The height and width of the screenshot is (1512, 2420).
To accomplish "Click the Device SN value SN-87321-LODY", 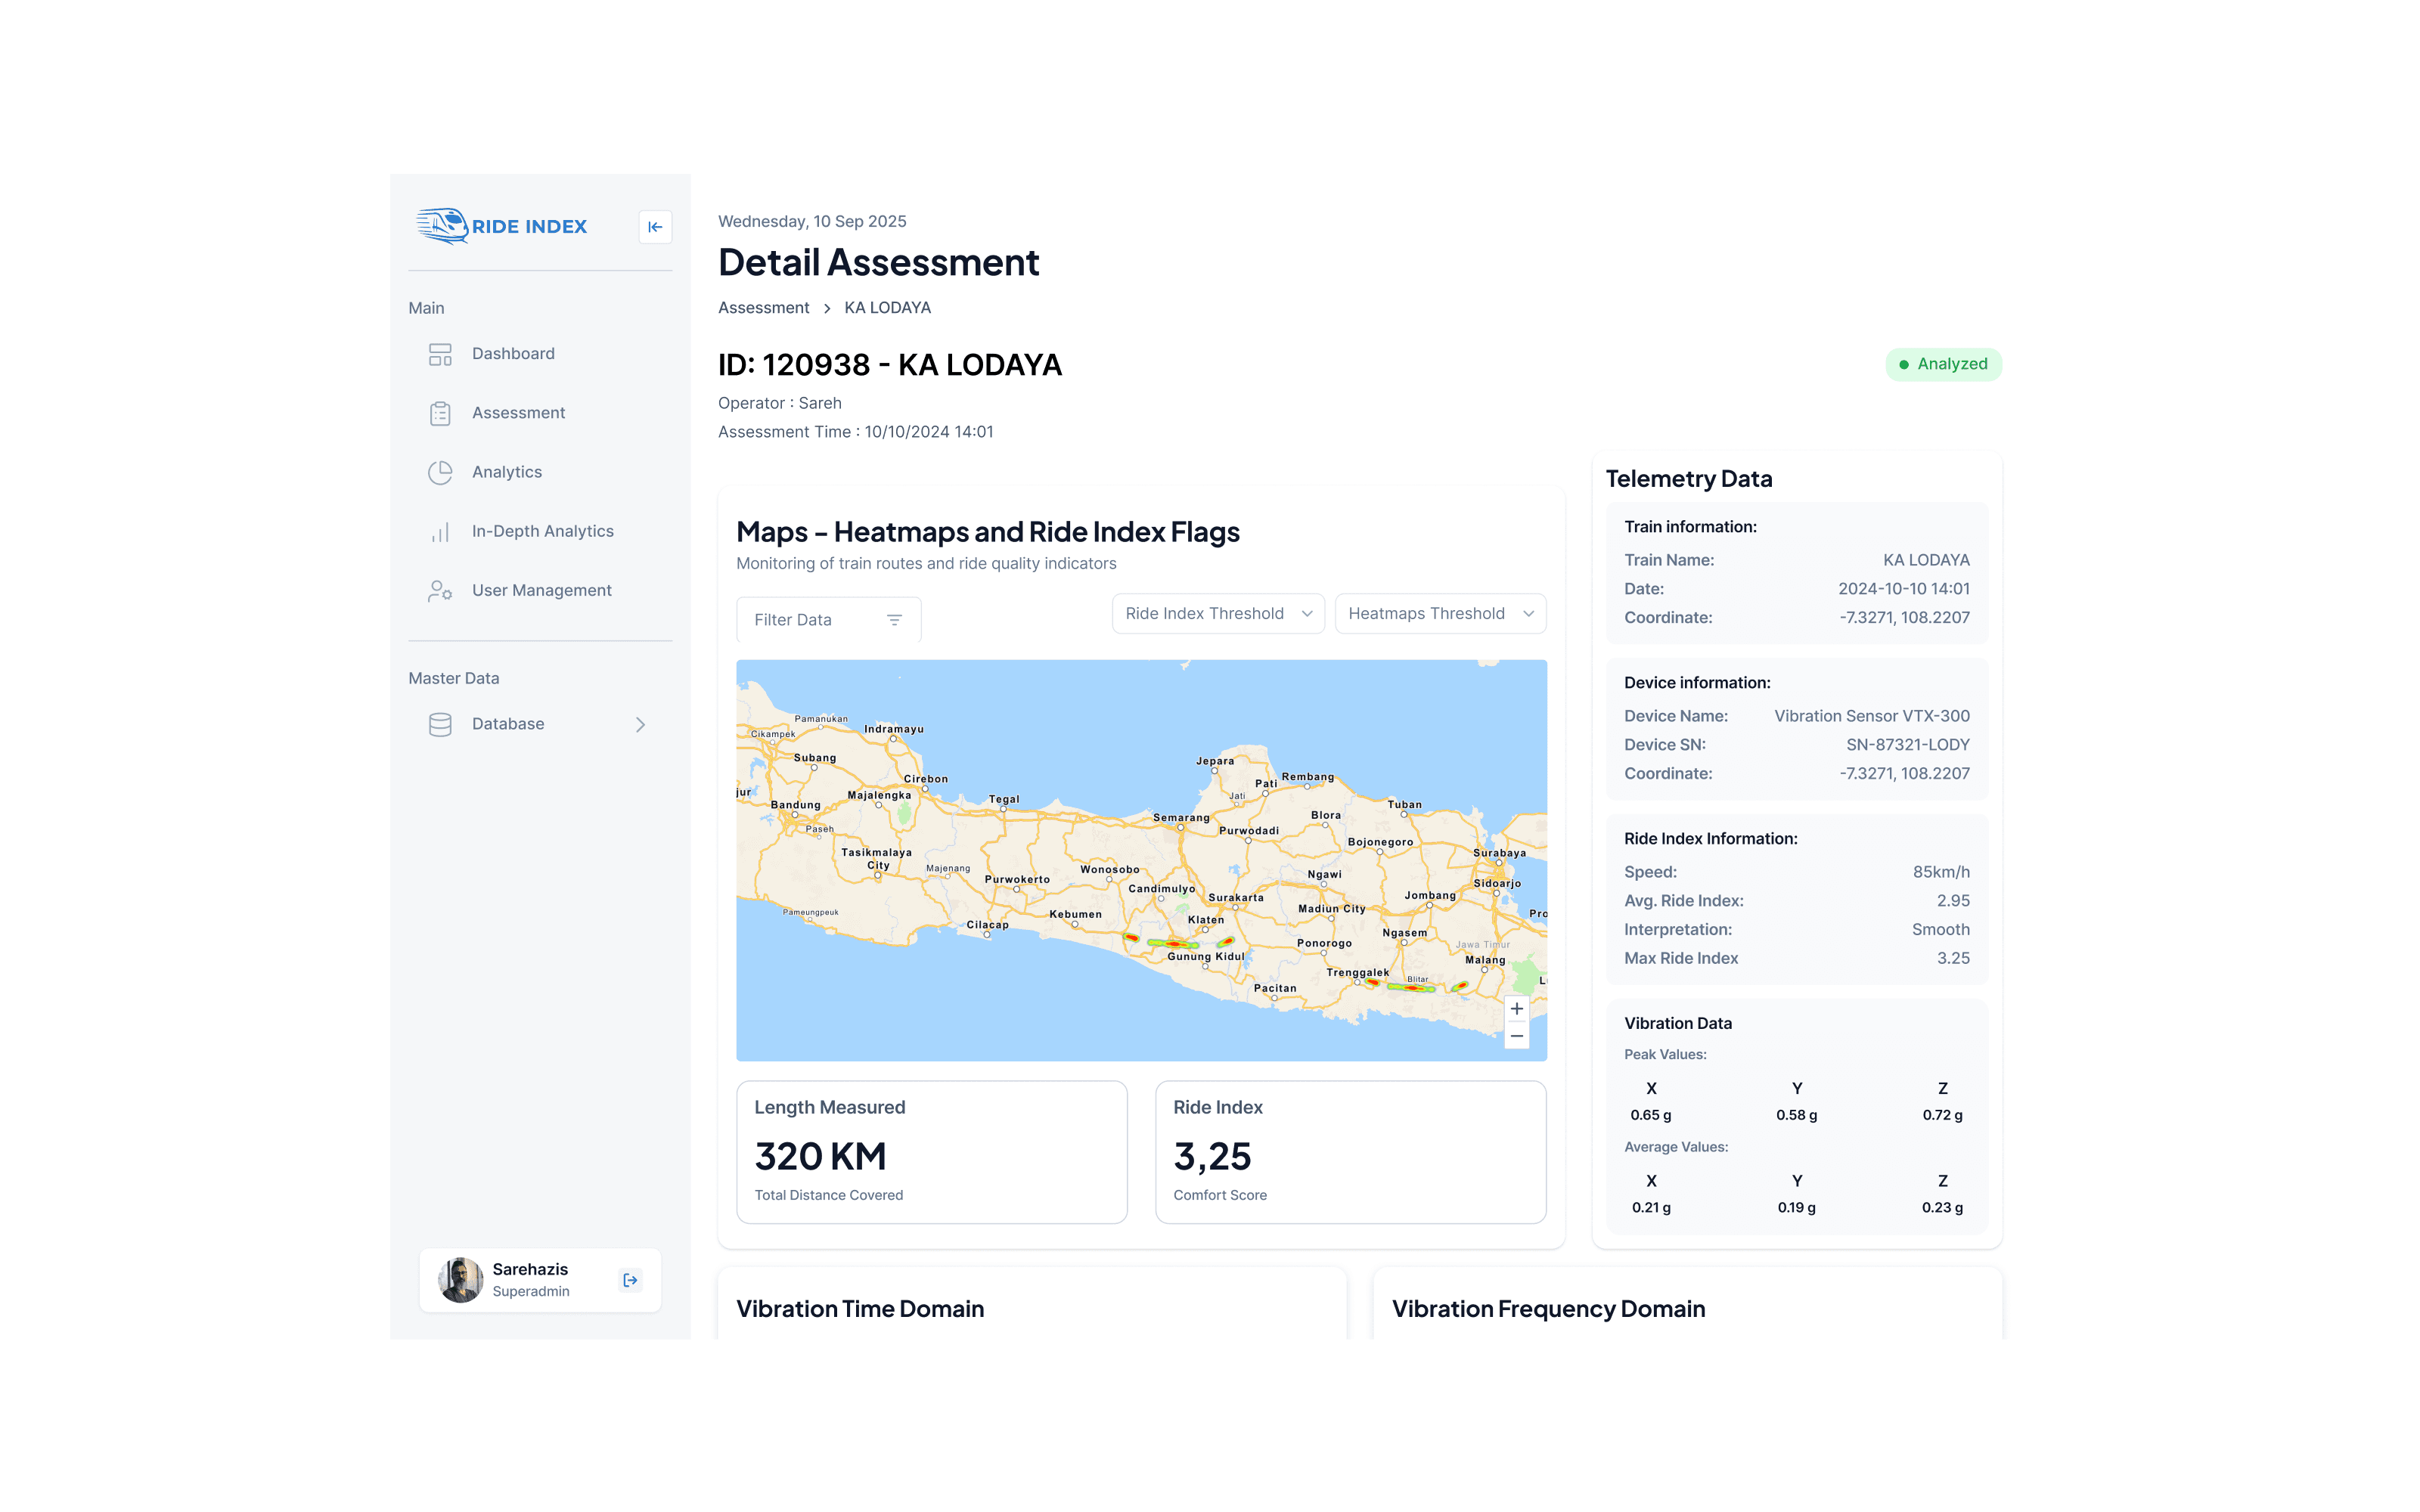I will (x=1907, y=745).
